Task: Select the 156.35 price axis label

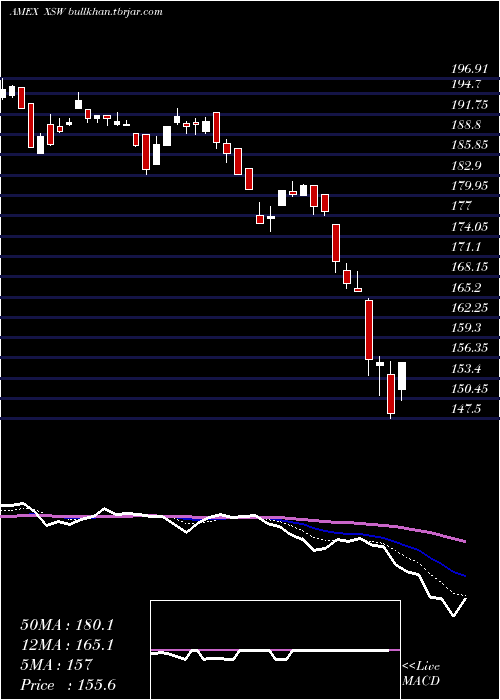Action: click(469, 348)
